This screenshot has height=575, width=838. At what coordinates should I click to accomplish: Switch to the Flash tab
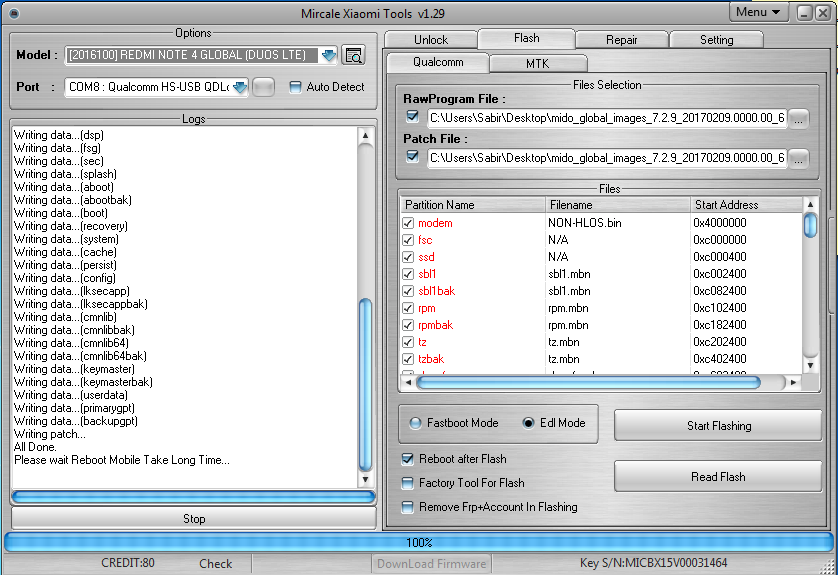point(526,38)
